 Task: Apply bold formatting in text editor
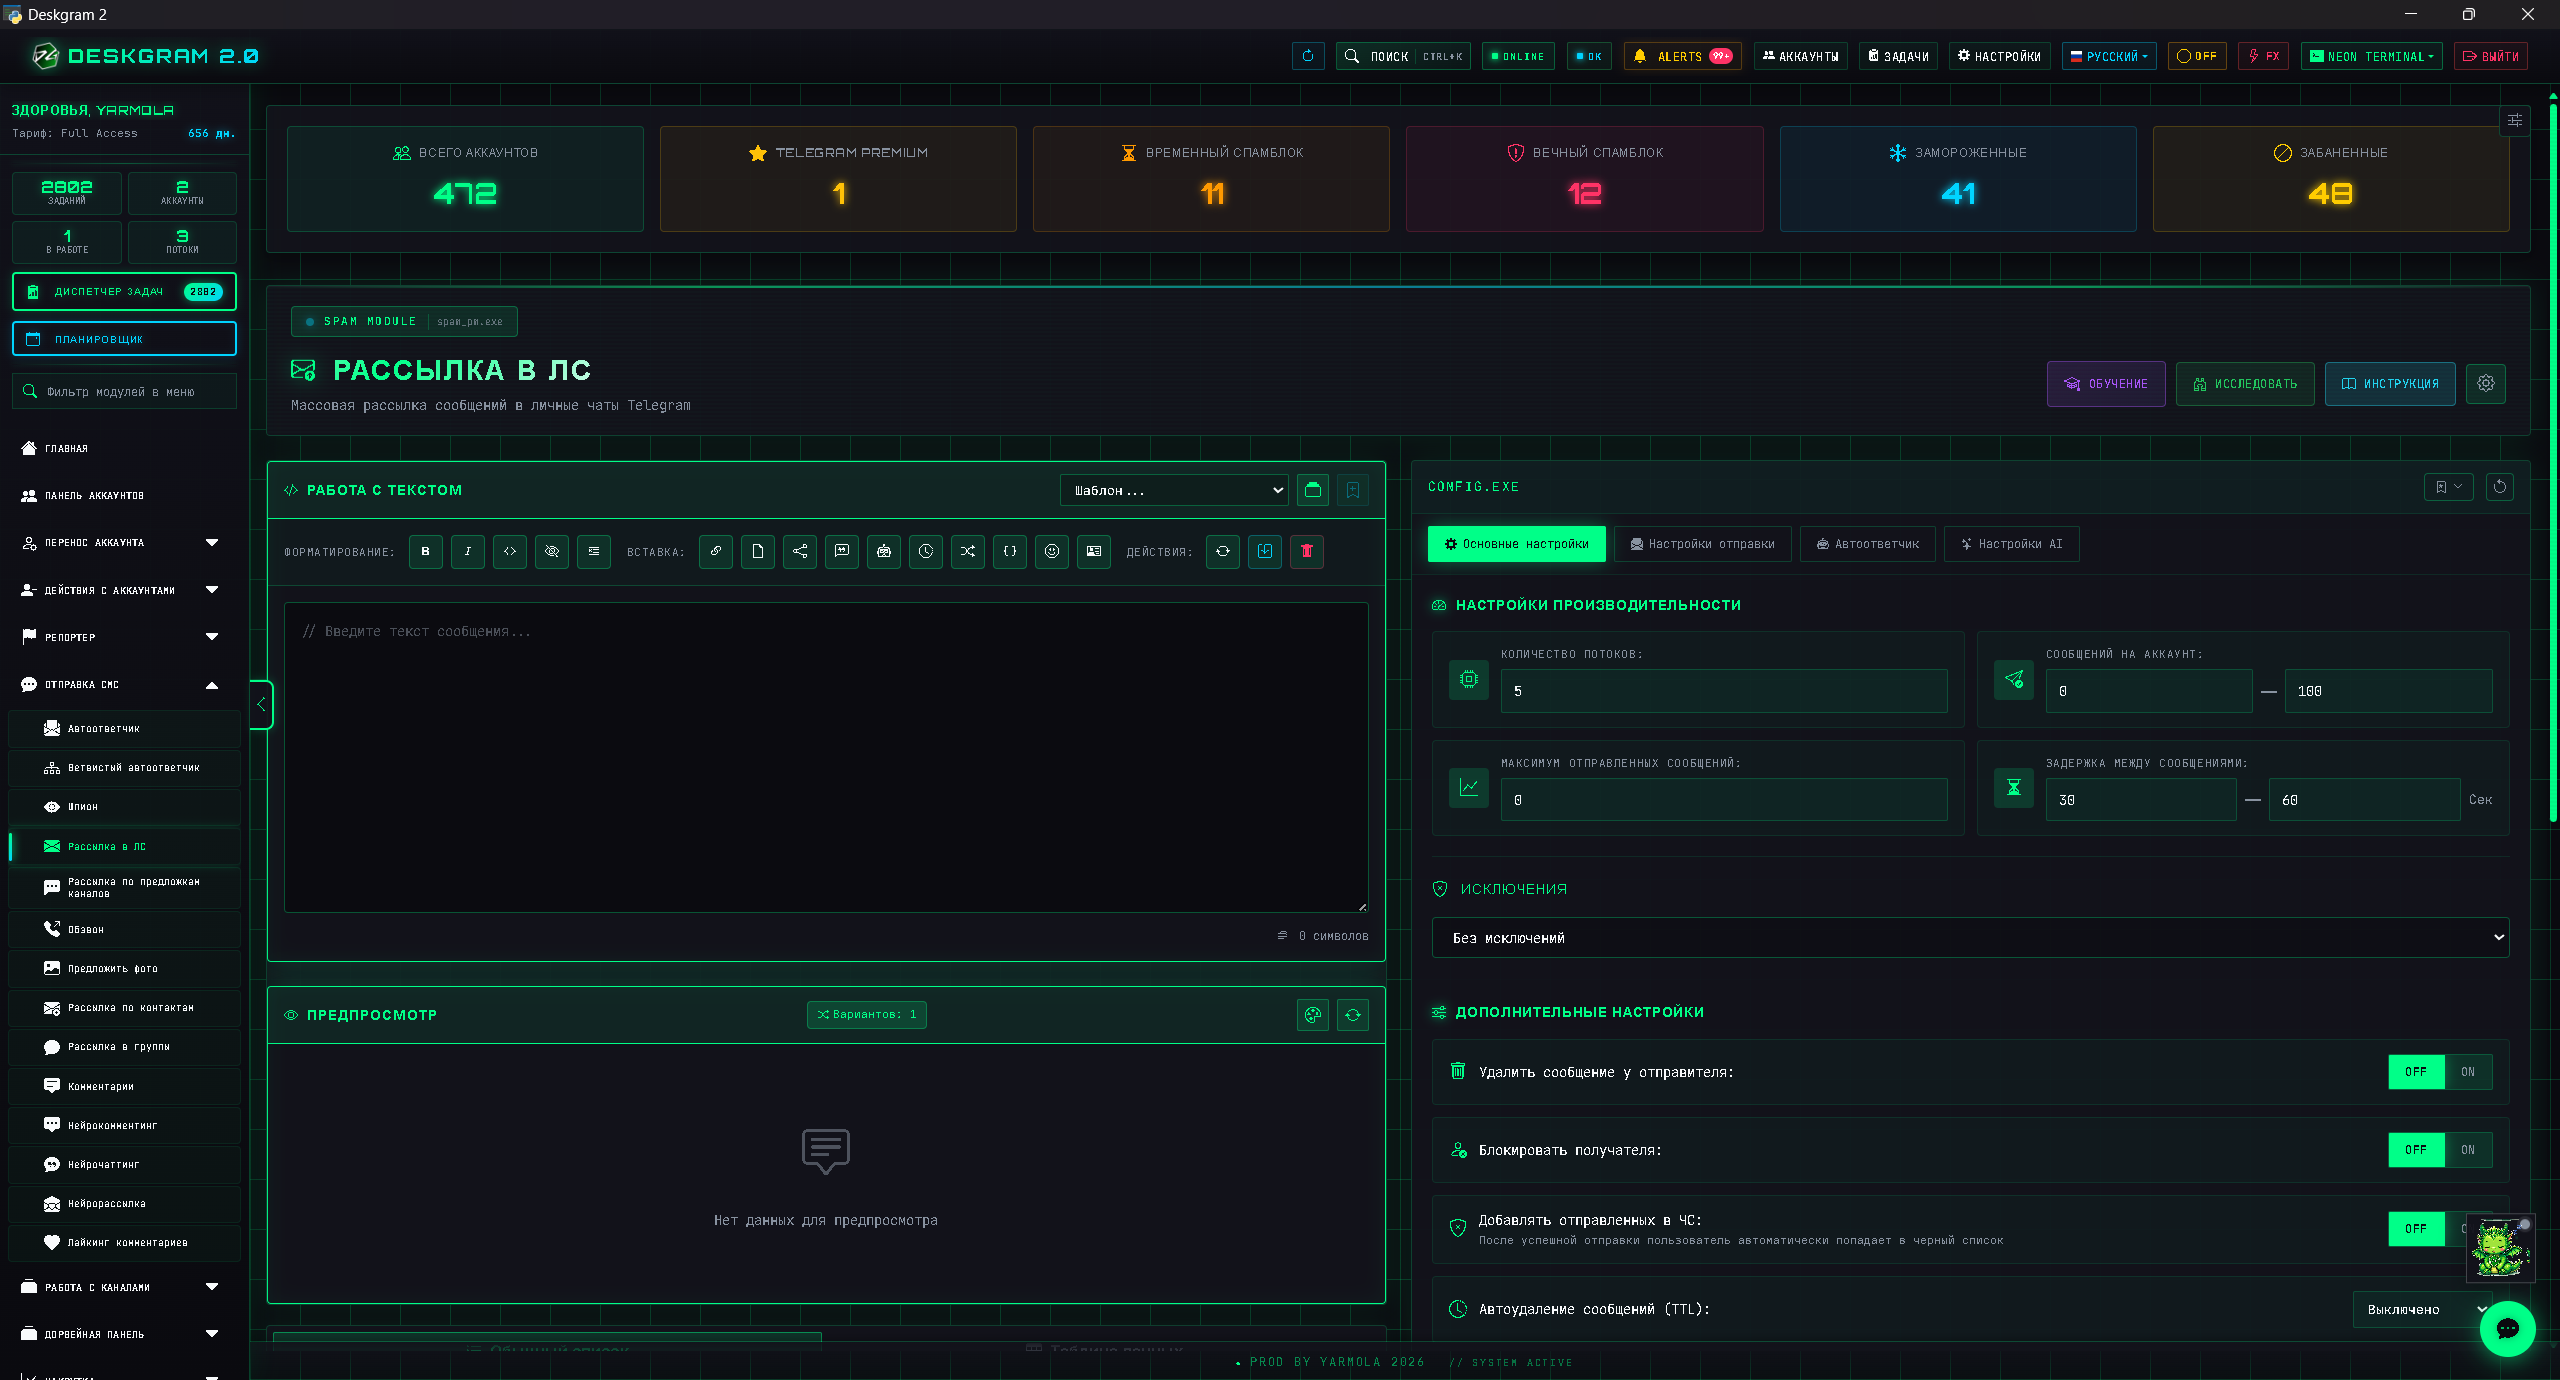426,551
